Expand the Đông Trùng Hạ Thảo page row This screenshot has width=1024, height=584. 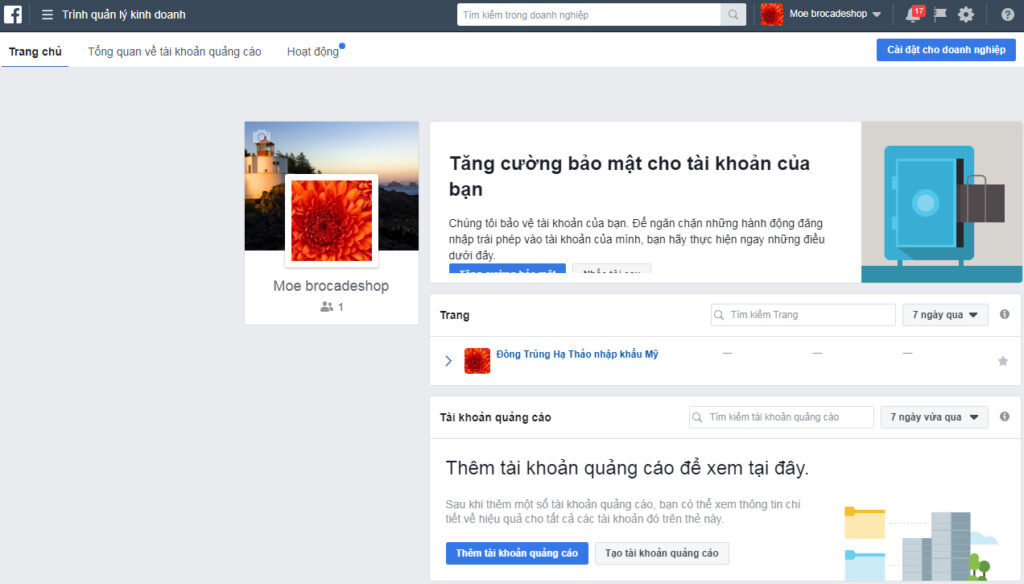pyautogui.click(x=448, y=361)
